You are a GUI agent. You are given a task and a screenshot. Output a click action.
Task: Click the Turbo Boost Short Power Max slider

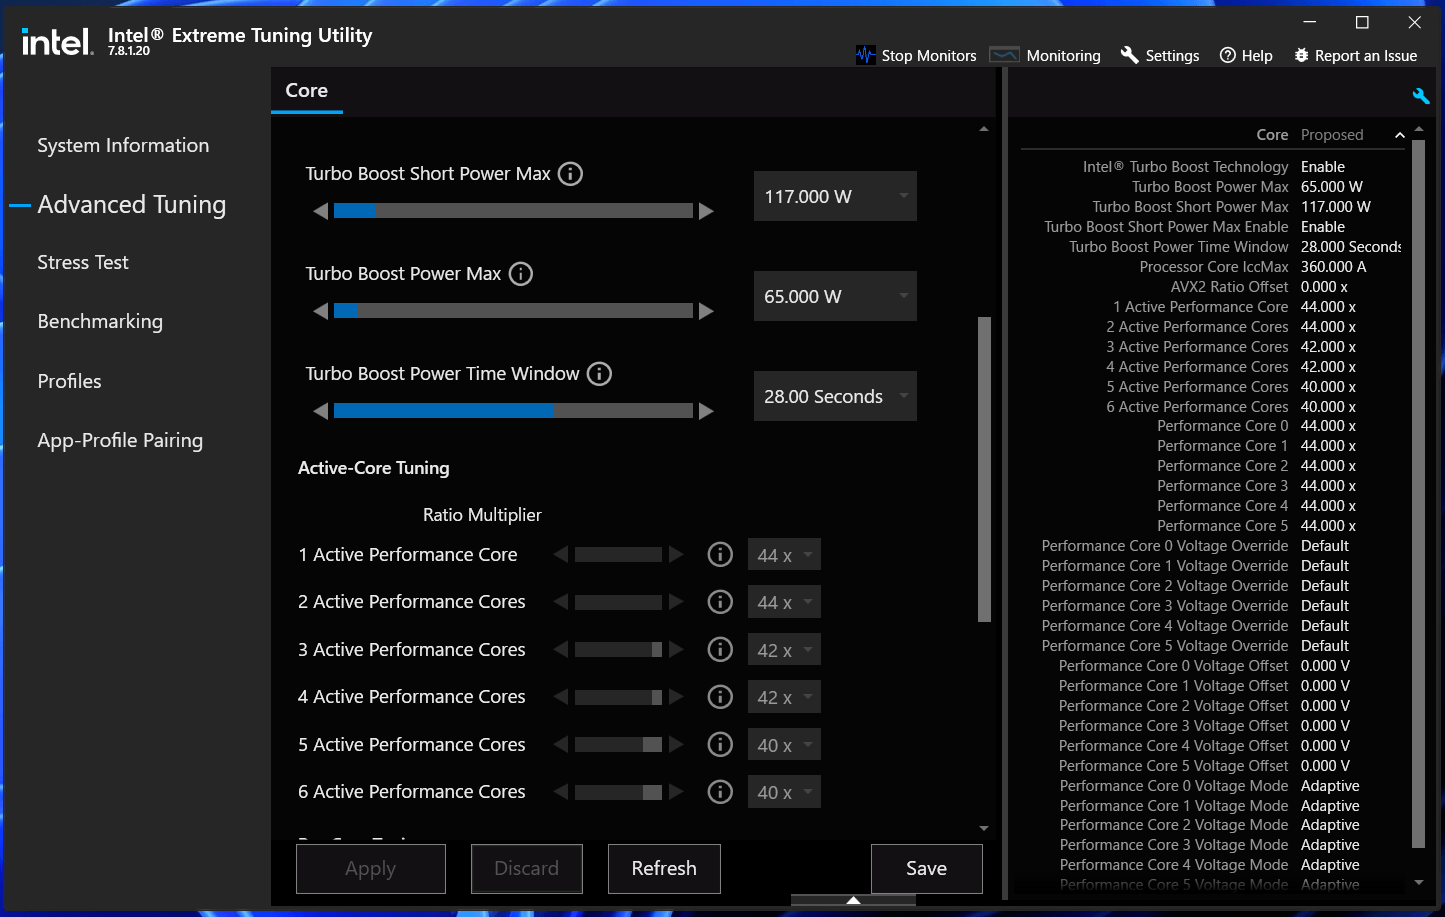pos(513,211)
